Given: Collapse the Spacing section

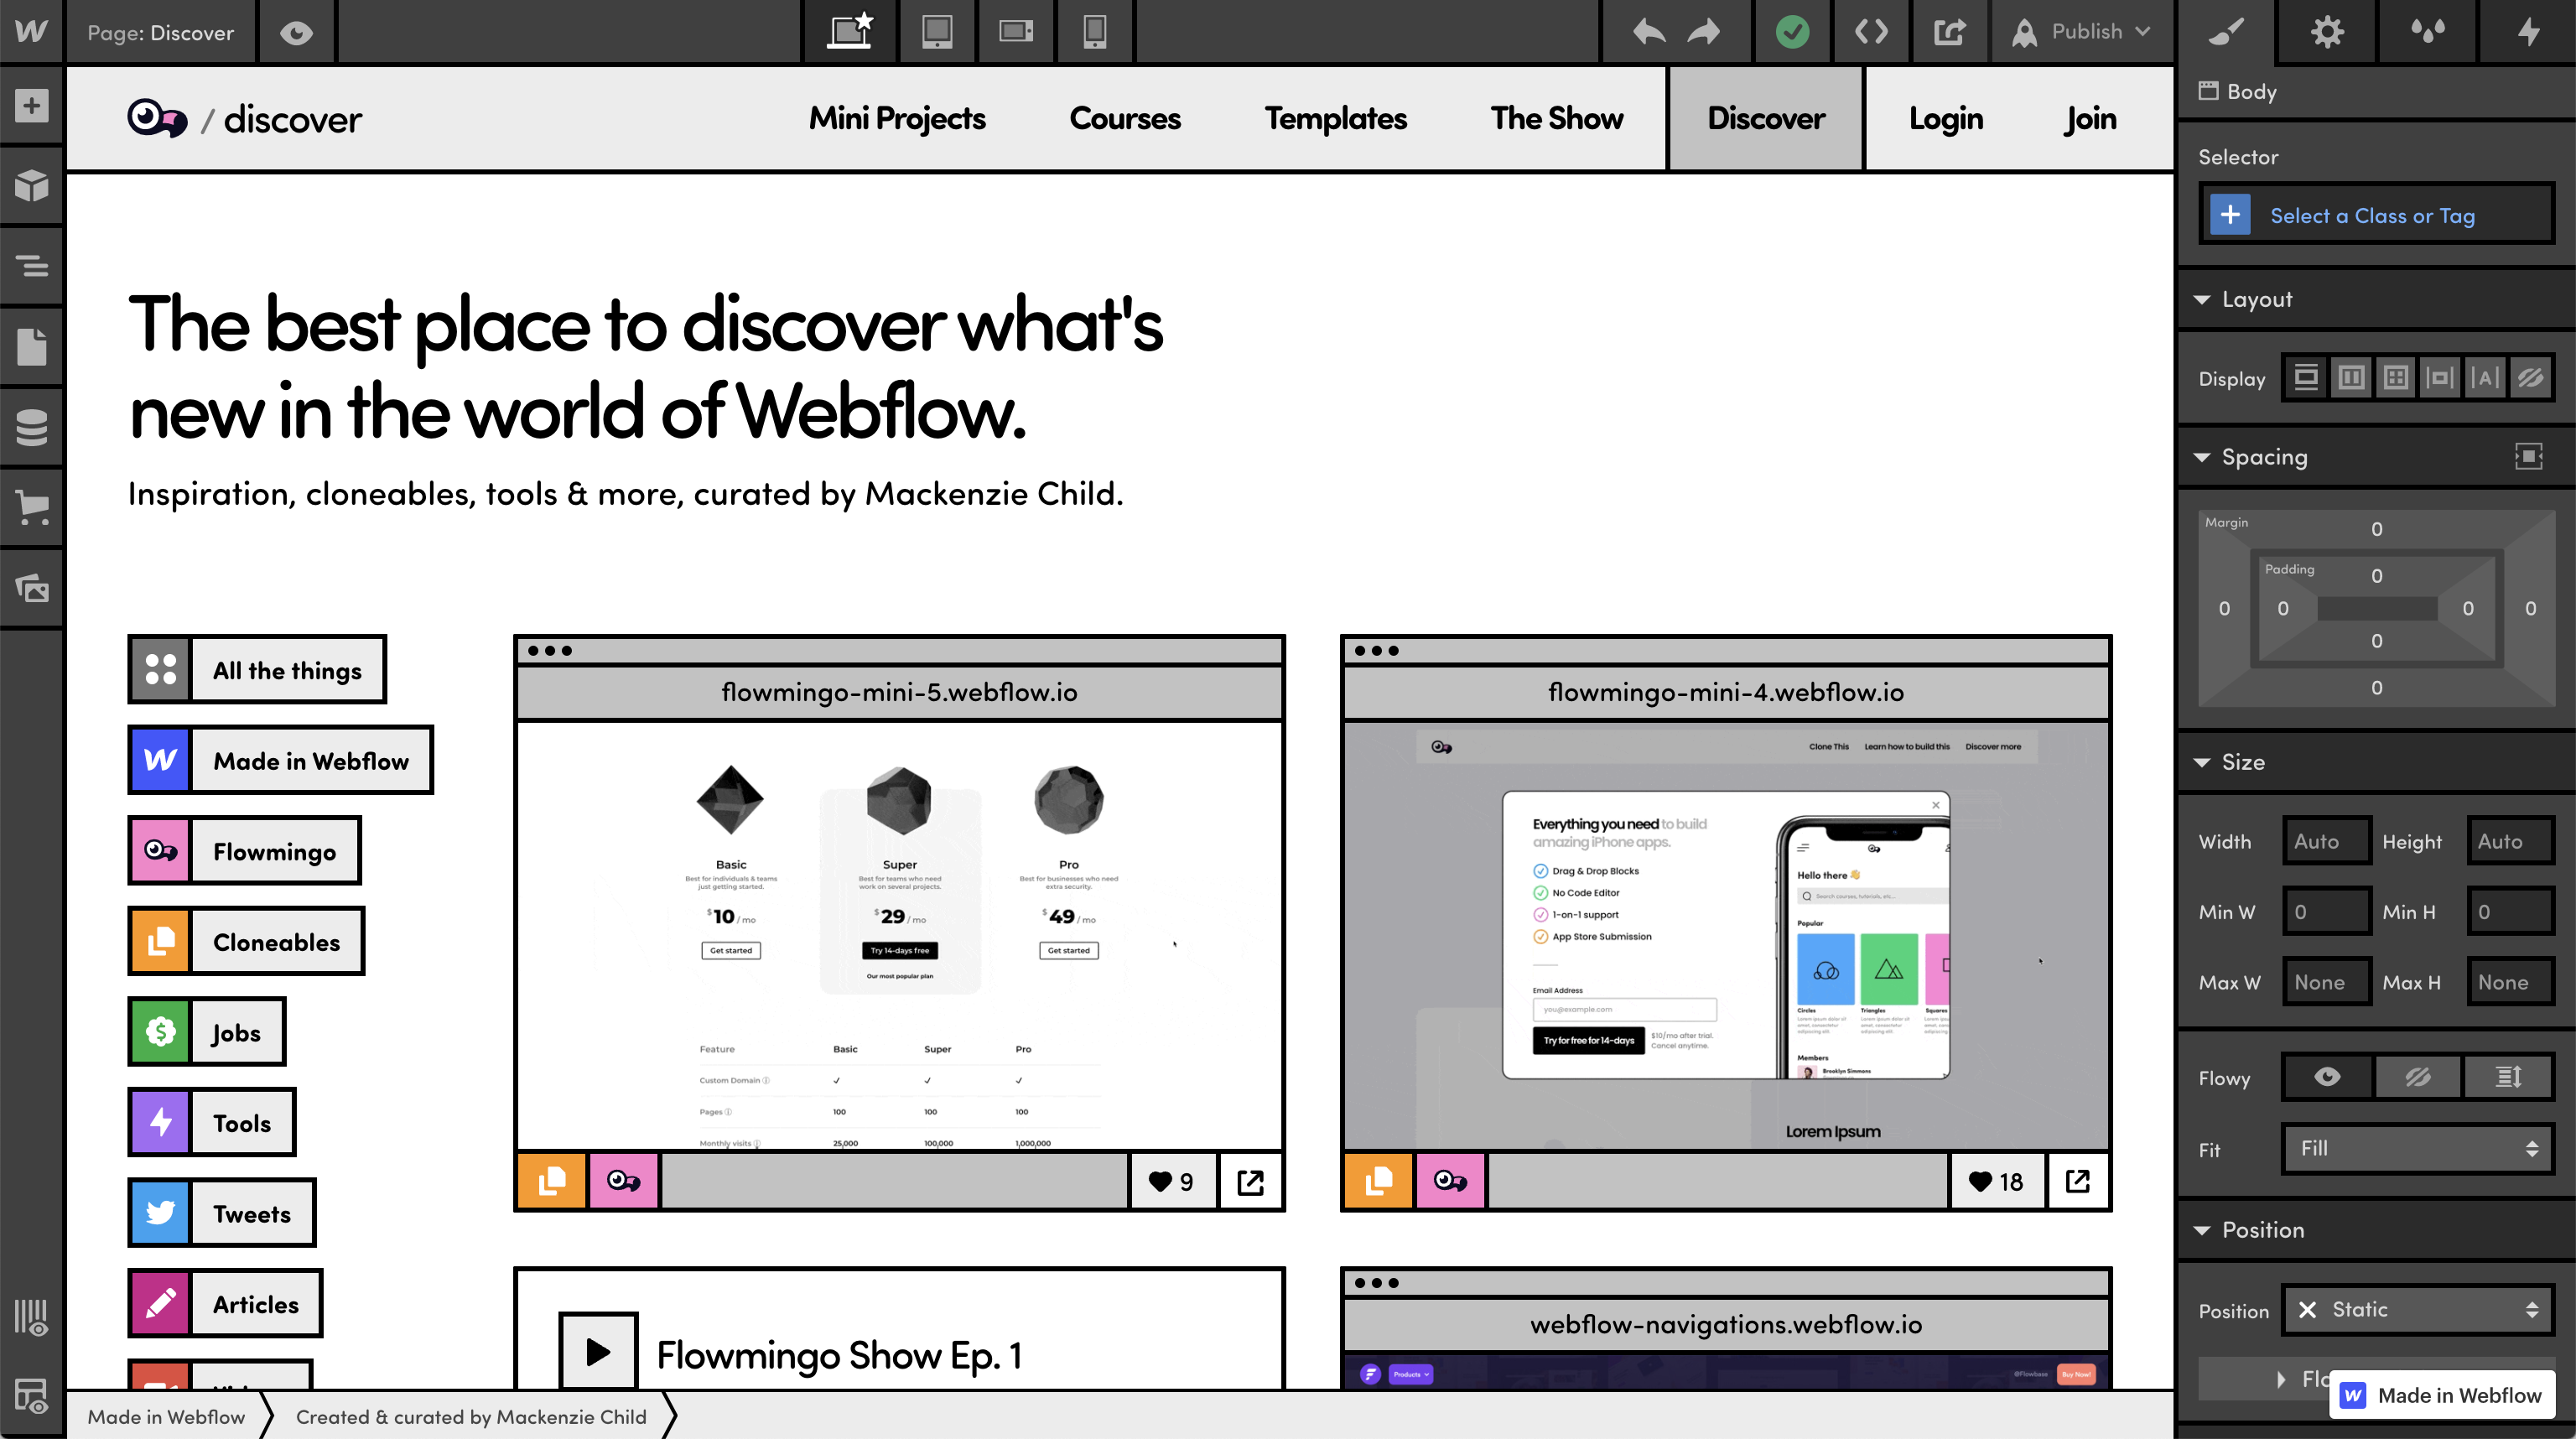Looking at the screenshot, I should pos(2202,457).
